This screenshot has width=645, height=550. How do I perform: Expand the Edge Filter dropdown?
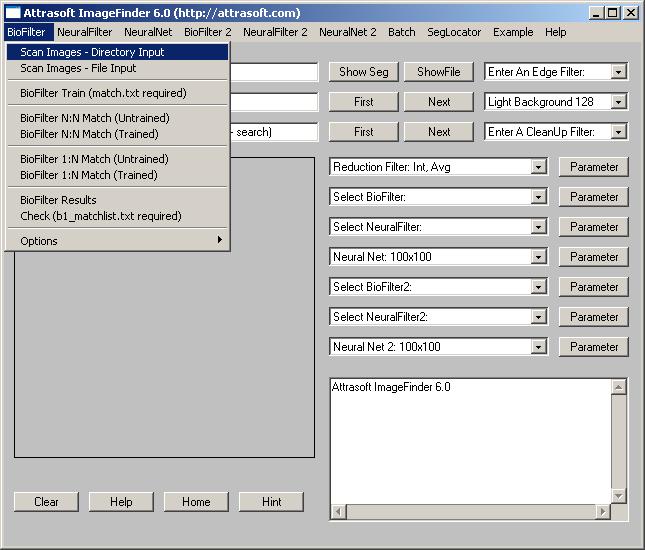pos(619,72)
